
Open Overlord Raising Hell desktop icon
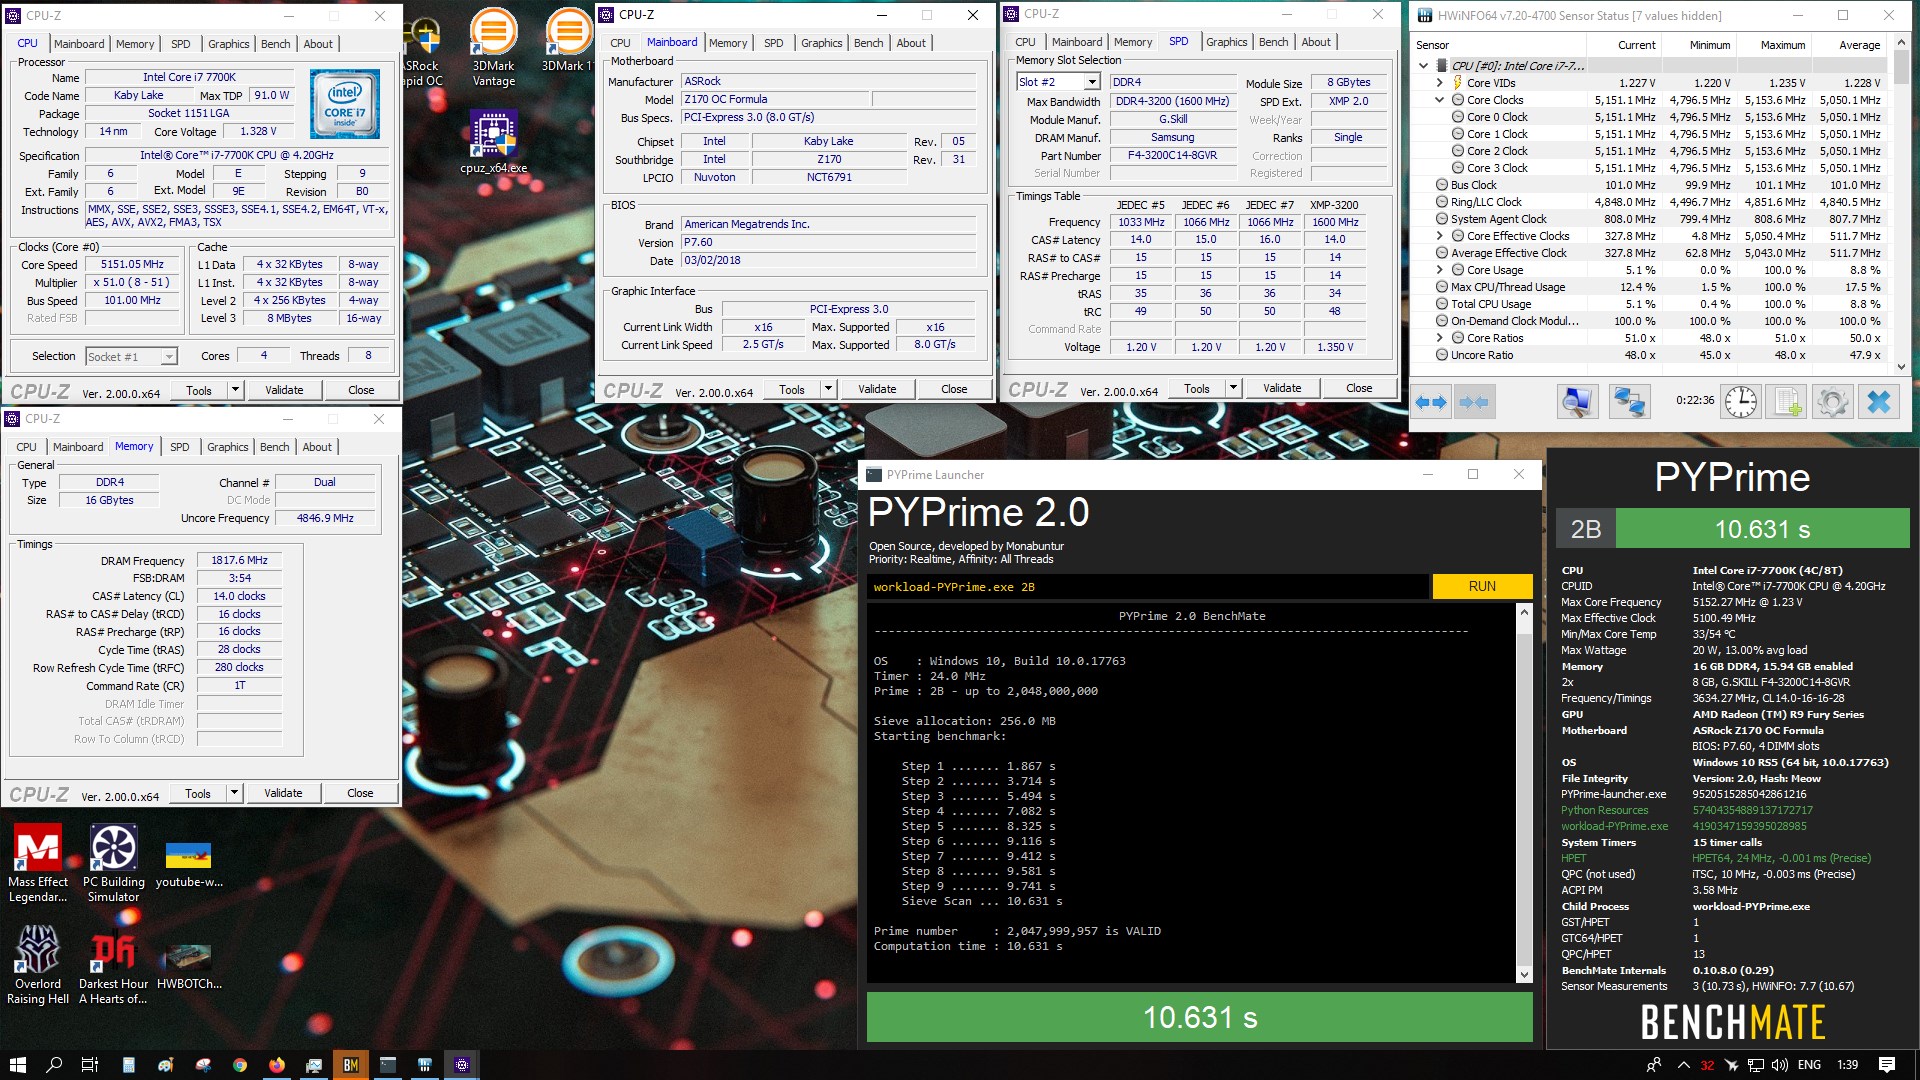(x=38, y=964)
